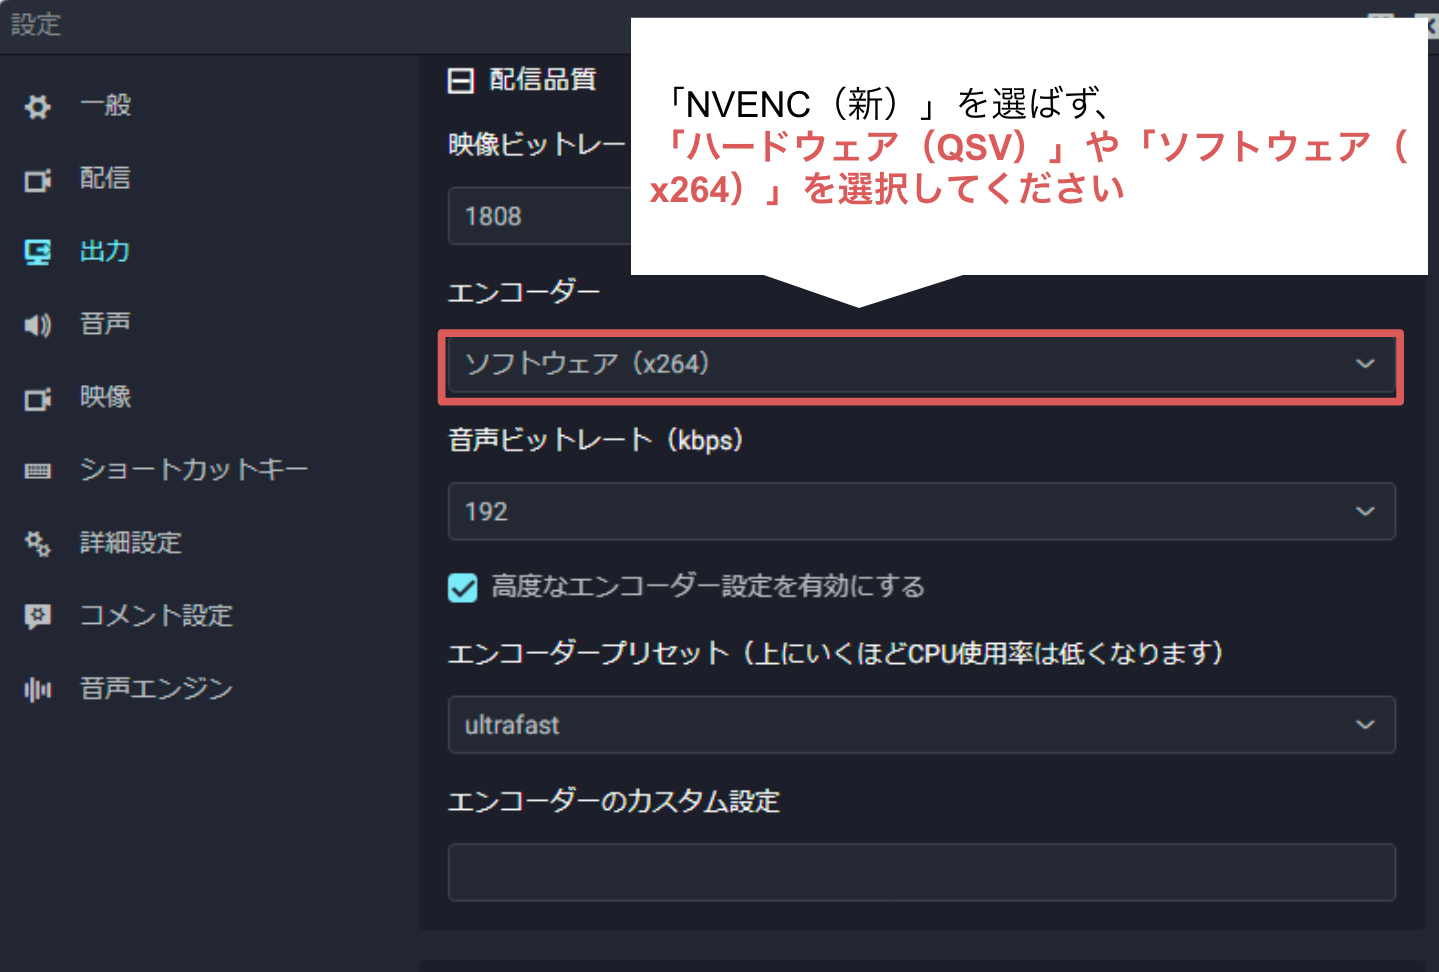
Task: Click the keyboard icon beside ショートカットキー
Action: [38, 471]
